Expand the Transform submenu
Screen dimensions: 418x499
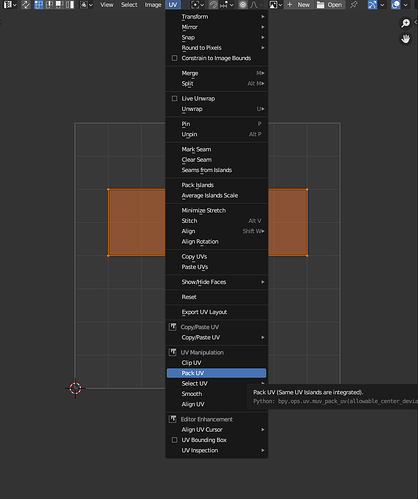(x=217, y=17)
